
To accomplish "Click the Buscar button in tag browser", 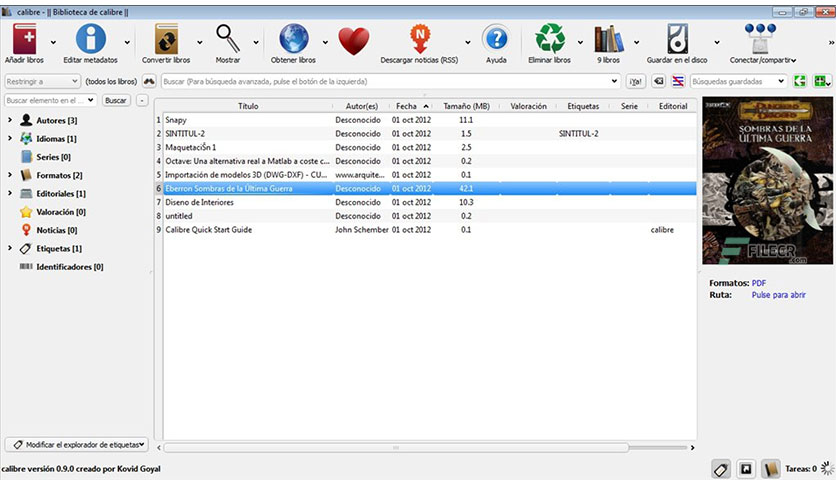I will 116,100.
